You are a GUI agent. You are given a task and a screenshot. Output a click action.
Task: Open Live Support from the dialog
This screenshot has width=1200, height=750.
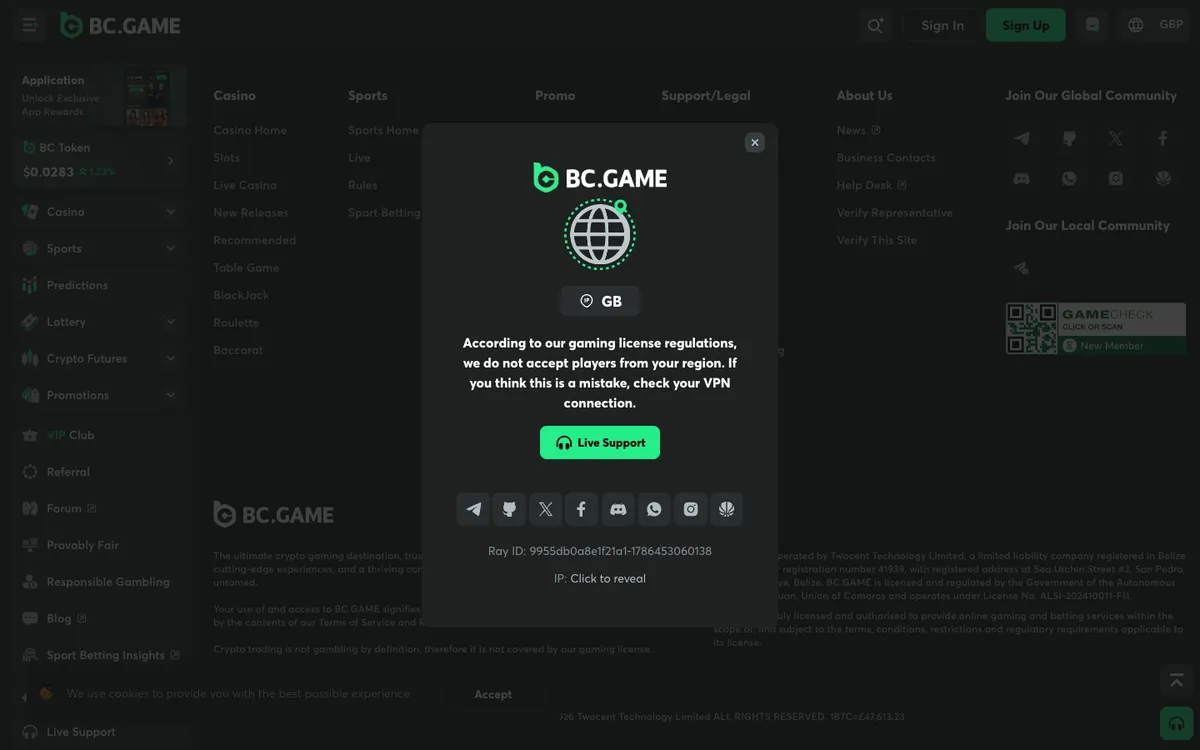(600, 442)
